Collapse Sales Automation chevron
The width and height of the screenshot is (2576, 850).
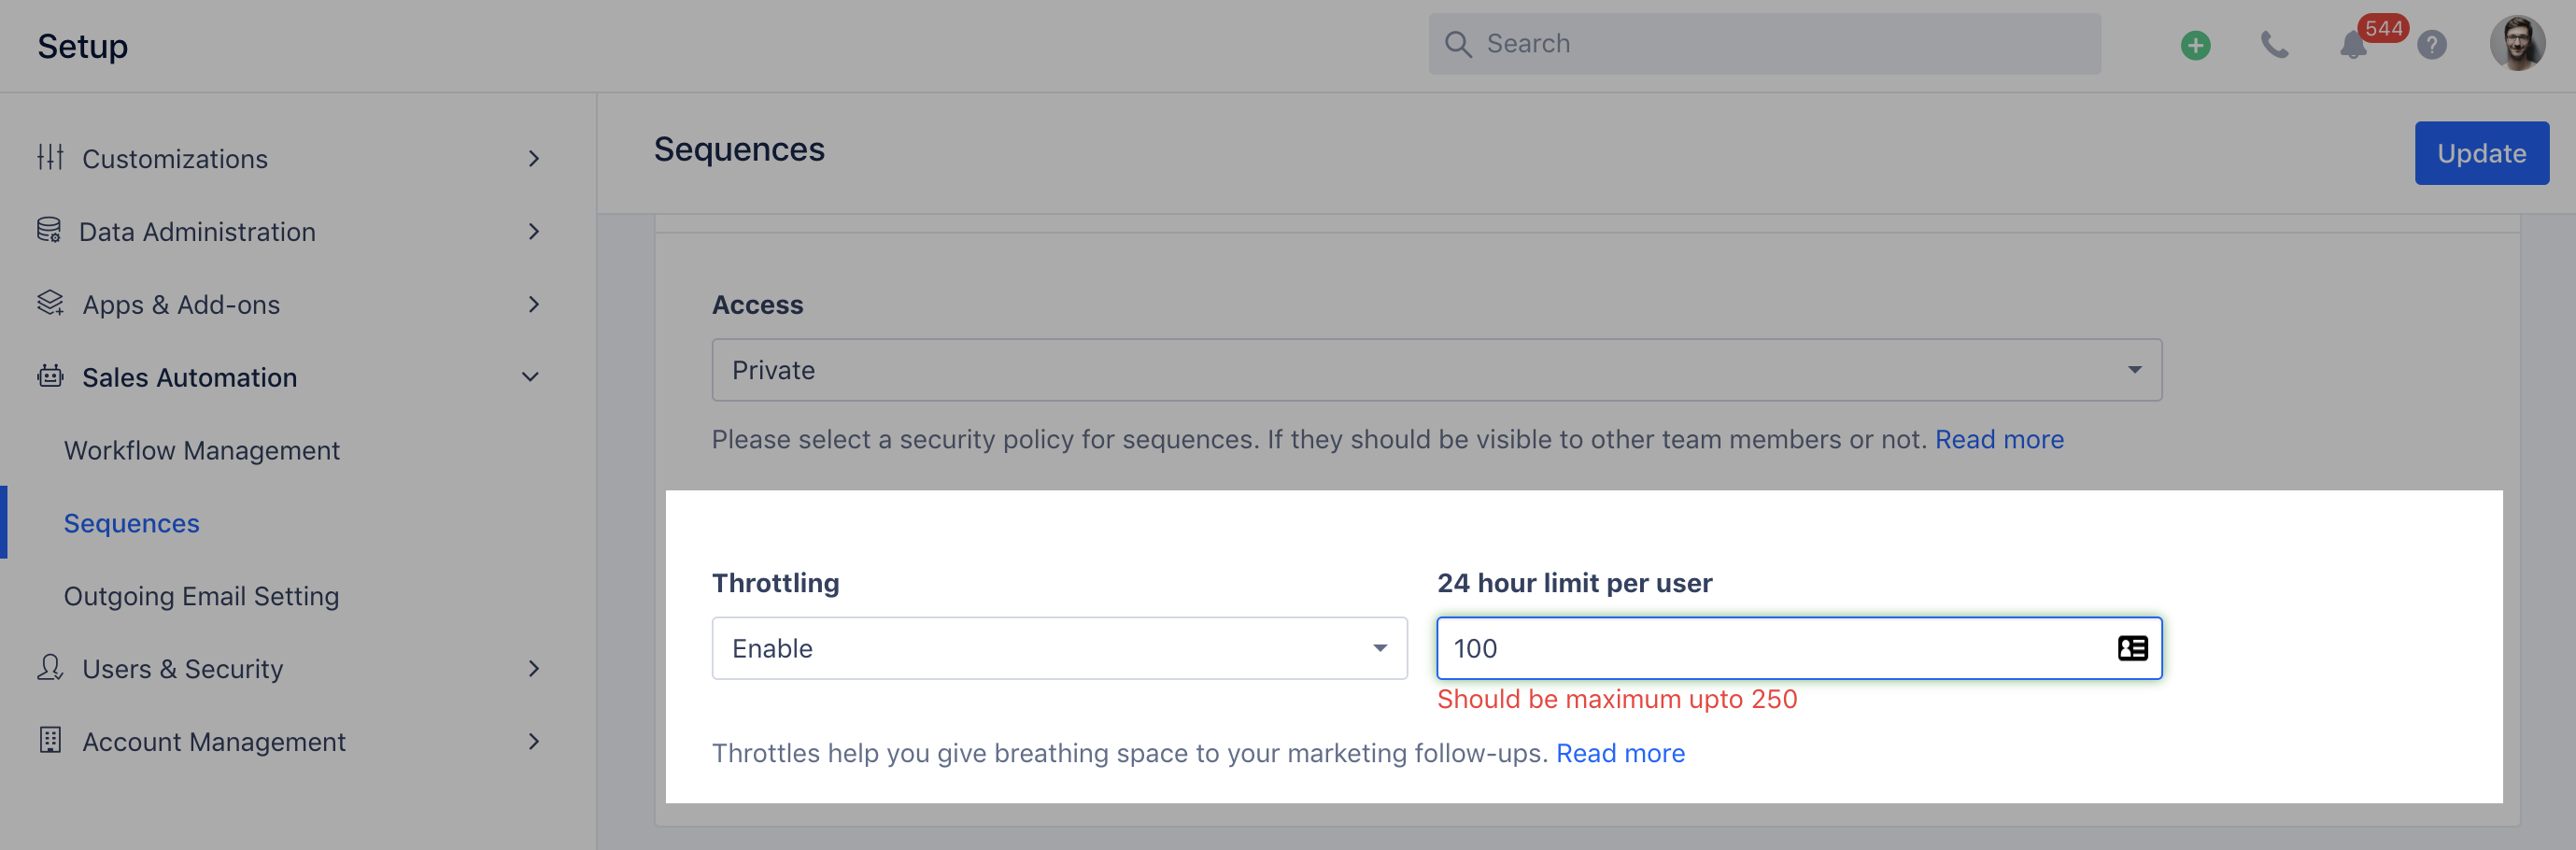tap(531, 377)
